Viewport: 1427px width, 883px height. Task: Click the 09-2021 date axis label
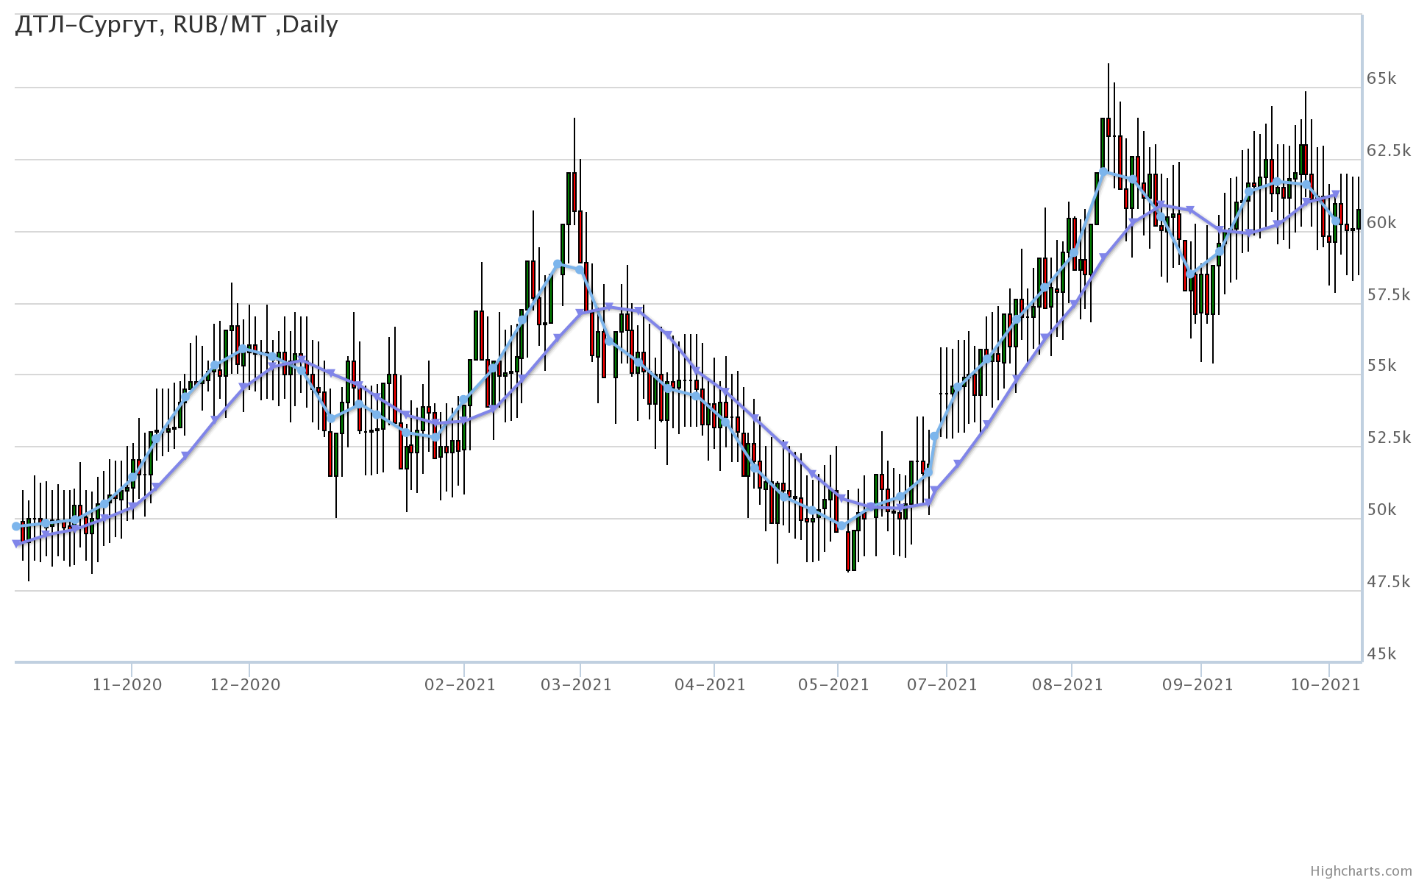coord(1198,685)
